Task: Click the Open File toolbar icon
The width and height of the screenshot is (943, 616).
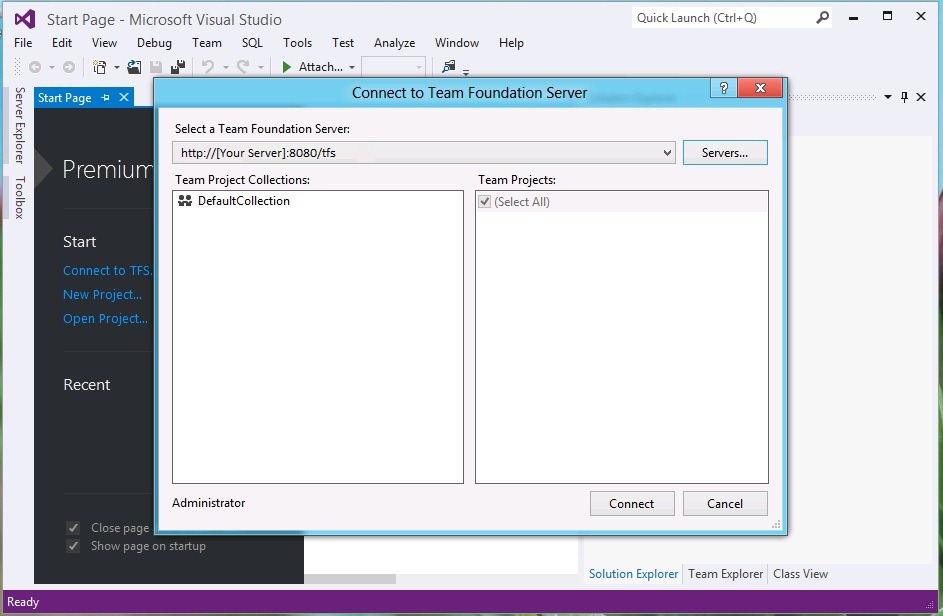Action: 134,67
